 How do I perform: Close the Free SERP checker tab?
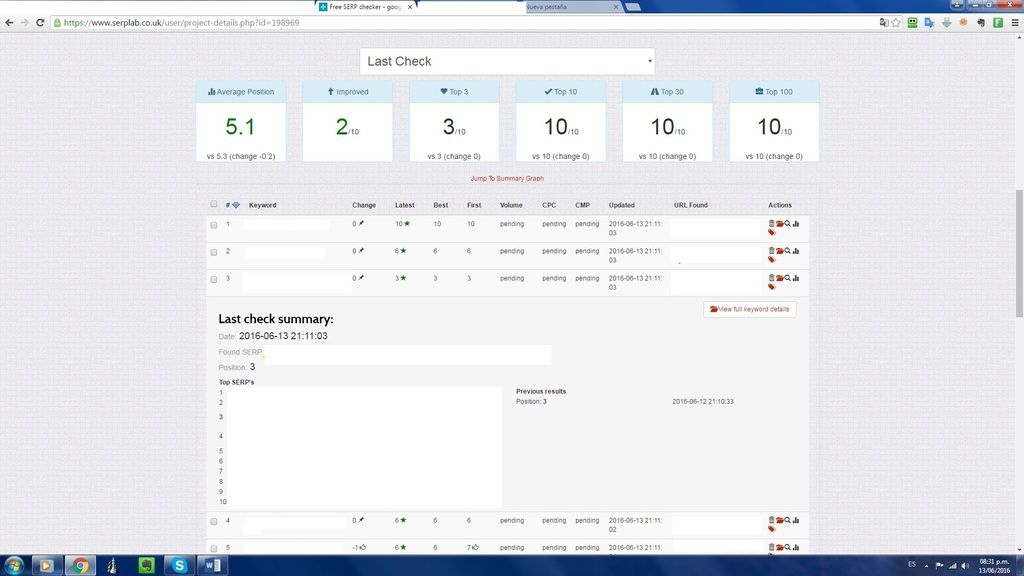pyautogui.click(x=410, y=7)
